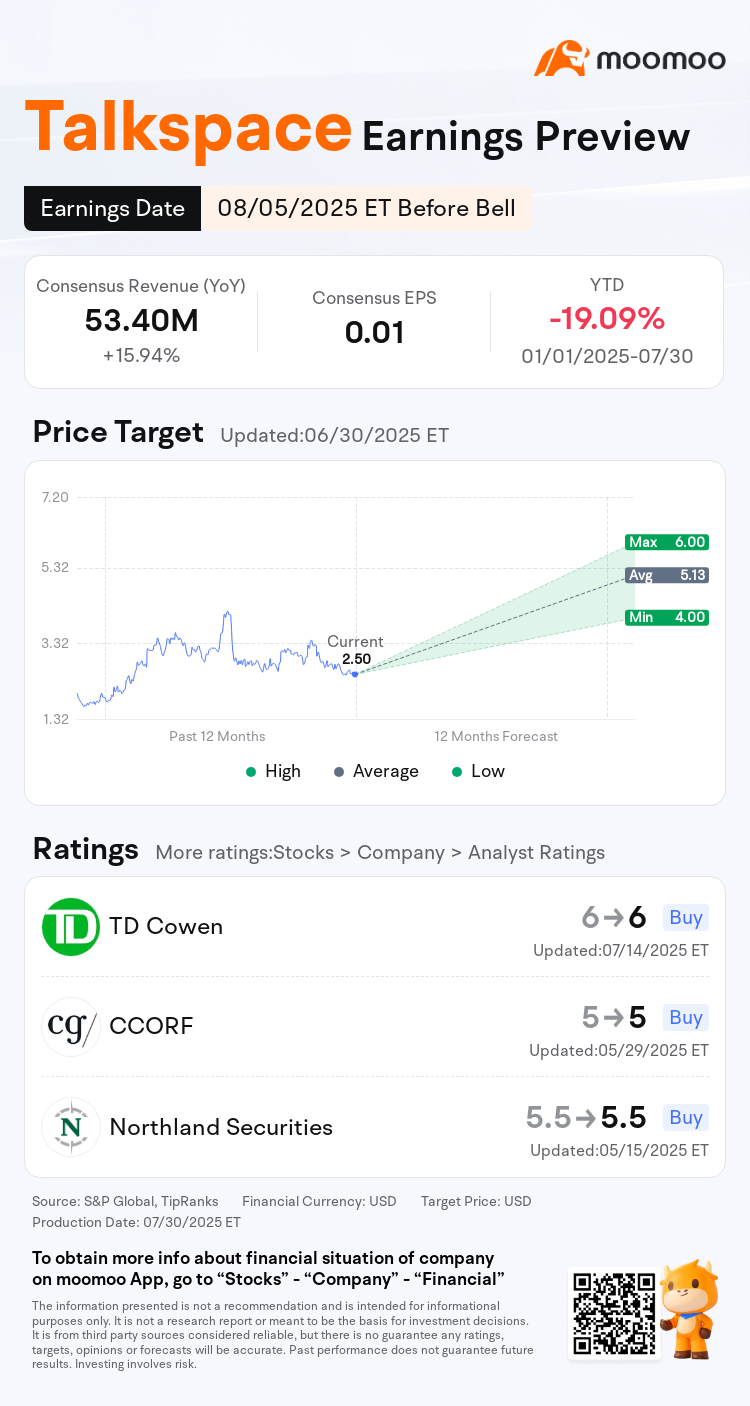Select the Min 4.00 price label
The width and height of the screenshot is (750, 1406).
pos(667,618)
